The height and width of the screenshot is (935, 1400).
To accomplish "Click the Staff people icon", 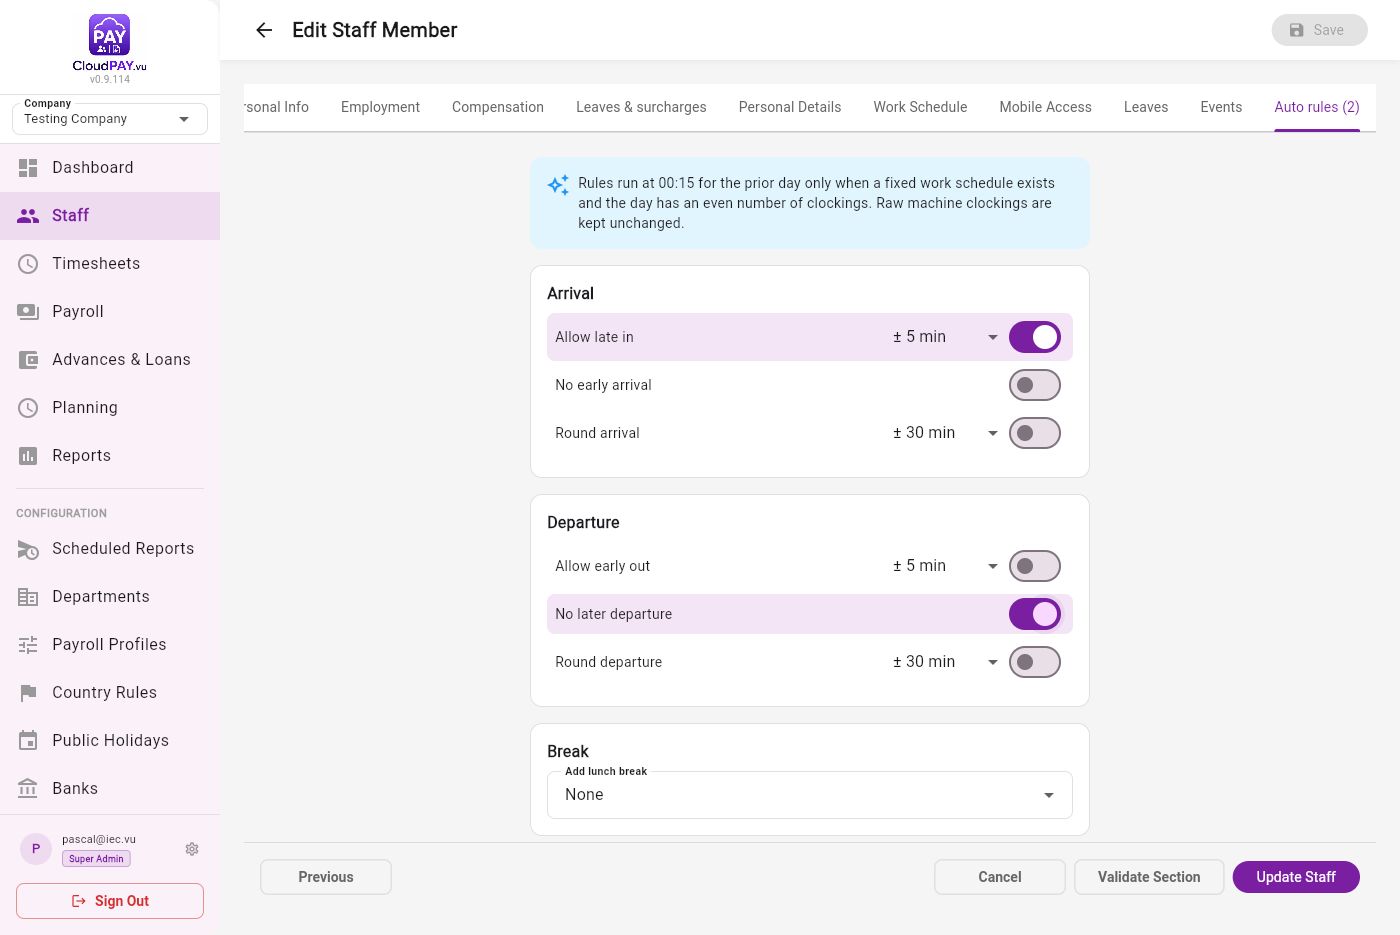I will [x=28, y=216].
